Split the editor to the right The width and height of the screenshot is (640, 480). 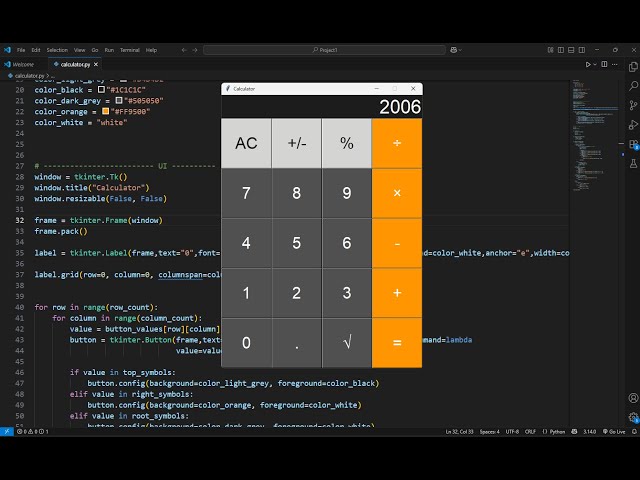click(604, 64)
